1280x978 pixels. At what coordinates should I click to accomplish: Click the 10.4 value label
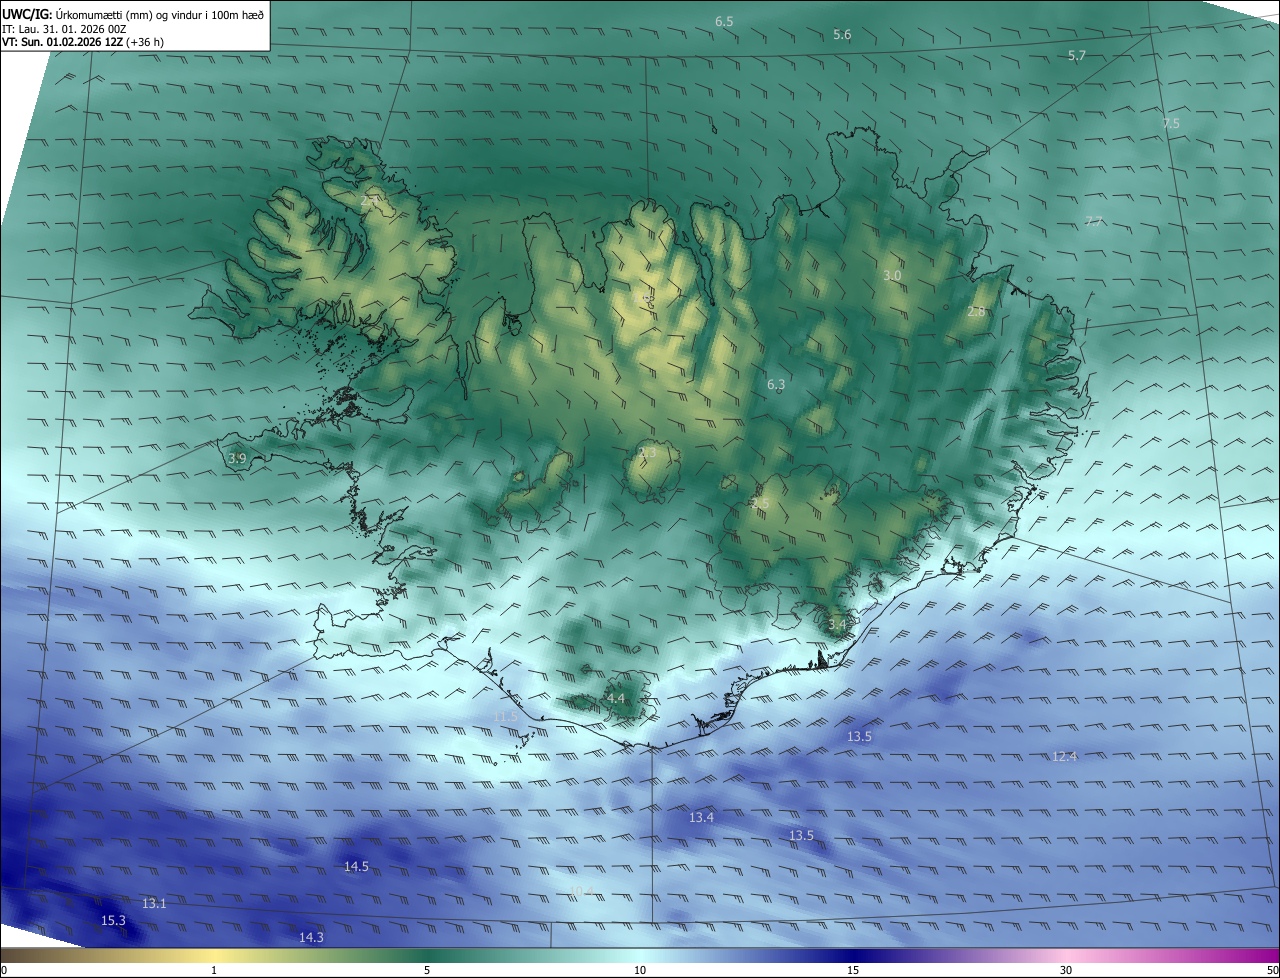pos(581,891)
